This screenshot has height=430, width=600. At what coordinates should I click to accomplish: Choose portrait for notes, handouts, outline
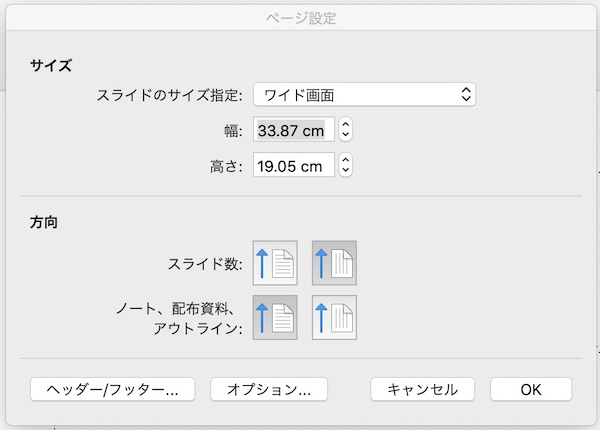(275, 317)
